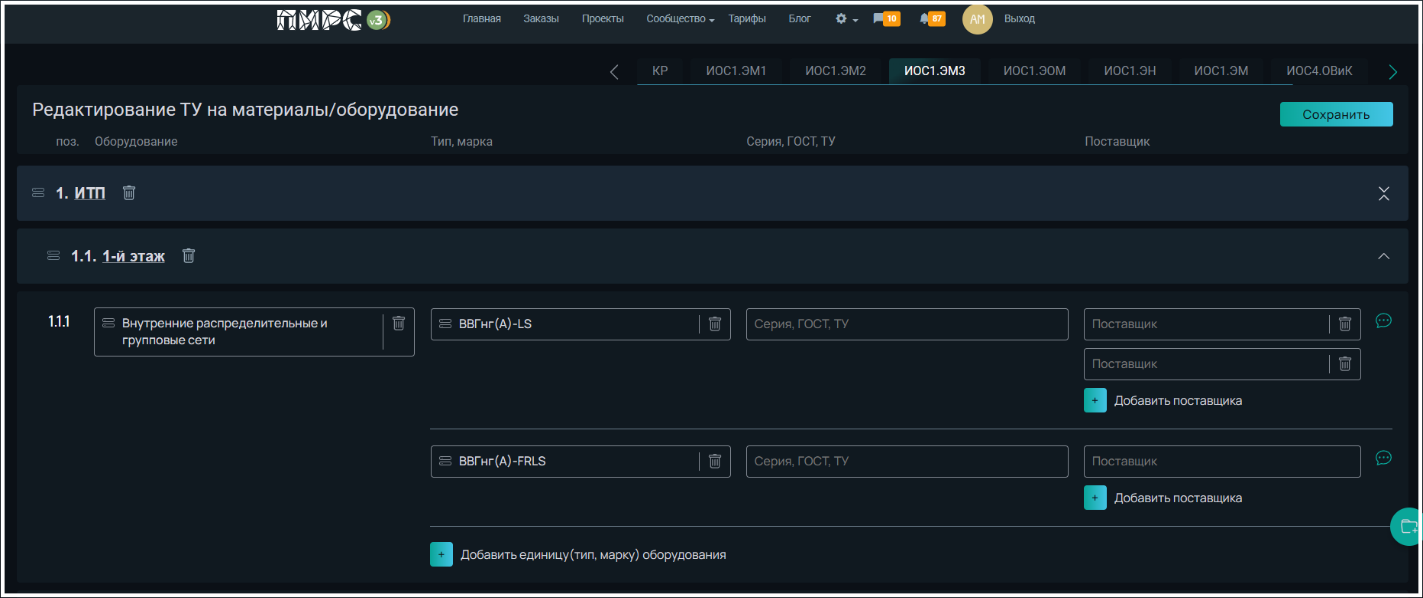The width and height of the screenshot is (1423, 598).
Task: Delete the ВВГнг(А)-FRLS type entry
Action: [715, 461]
